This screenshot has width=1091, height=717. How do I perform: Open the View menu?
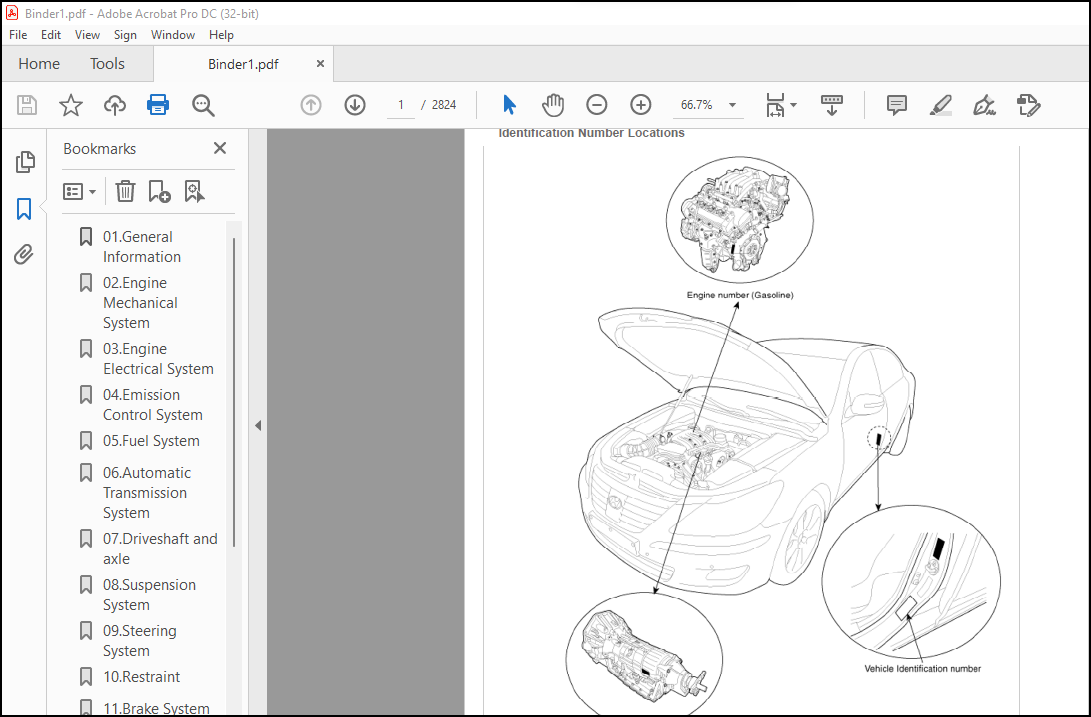click(x=87, y=35)
